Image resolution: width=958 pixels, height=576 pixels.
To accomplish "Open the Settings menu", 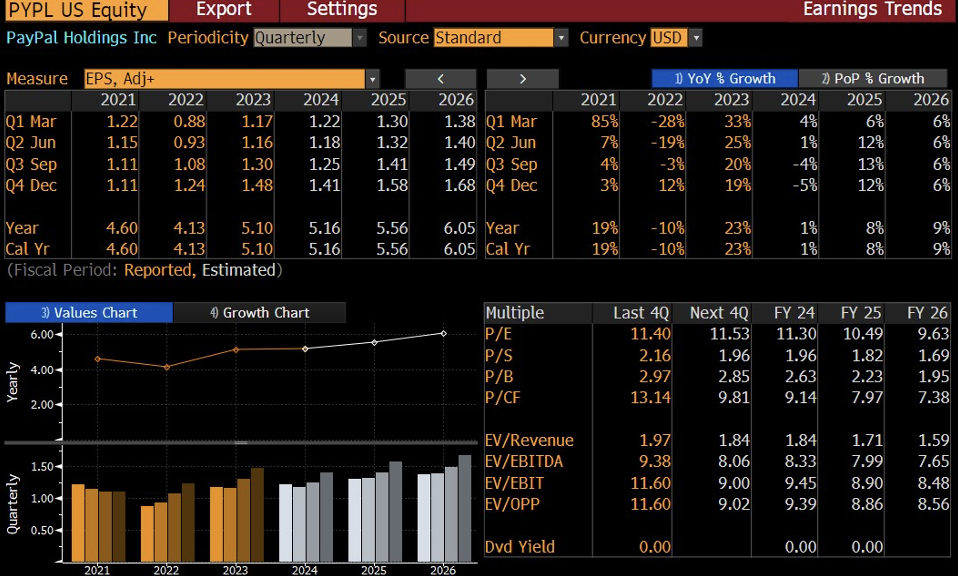I will tap(342, 9).
